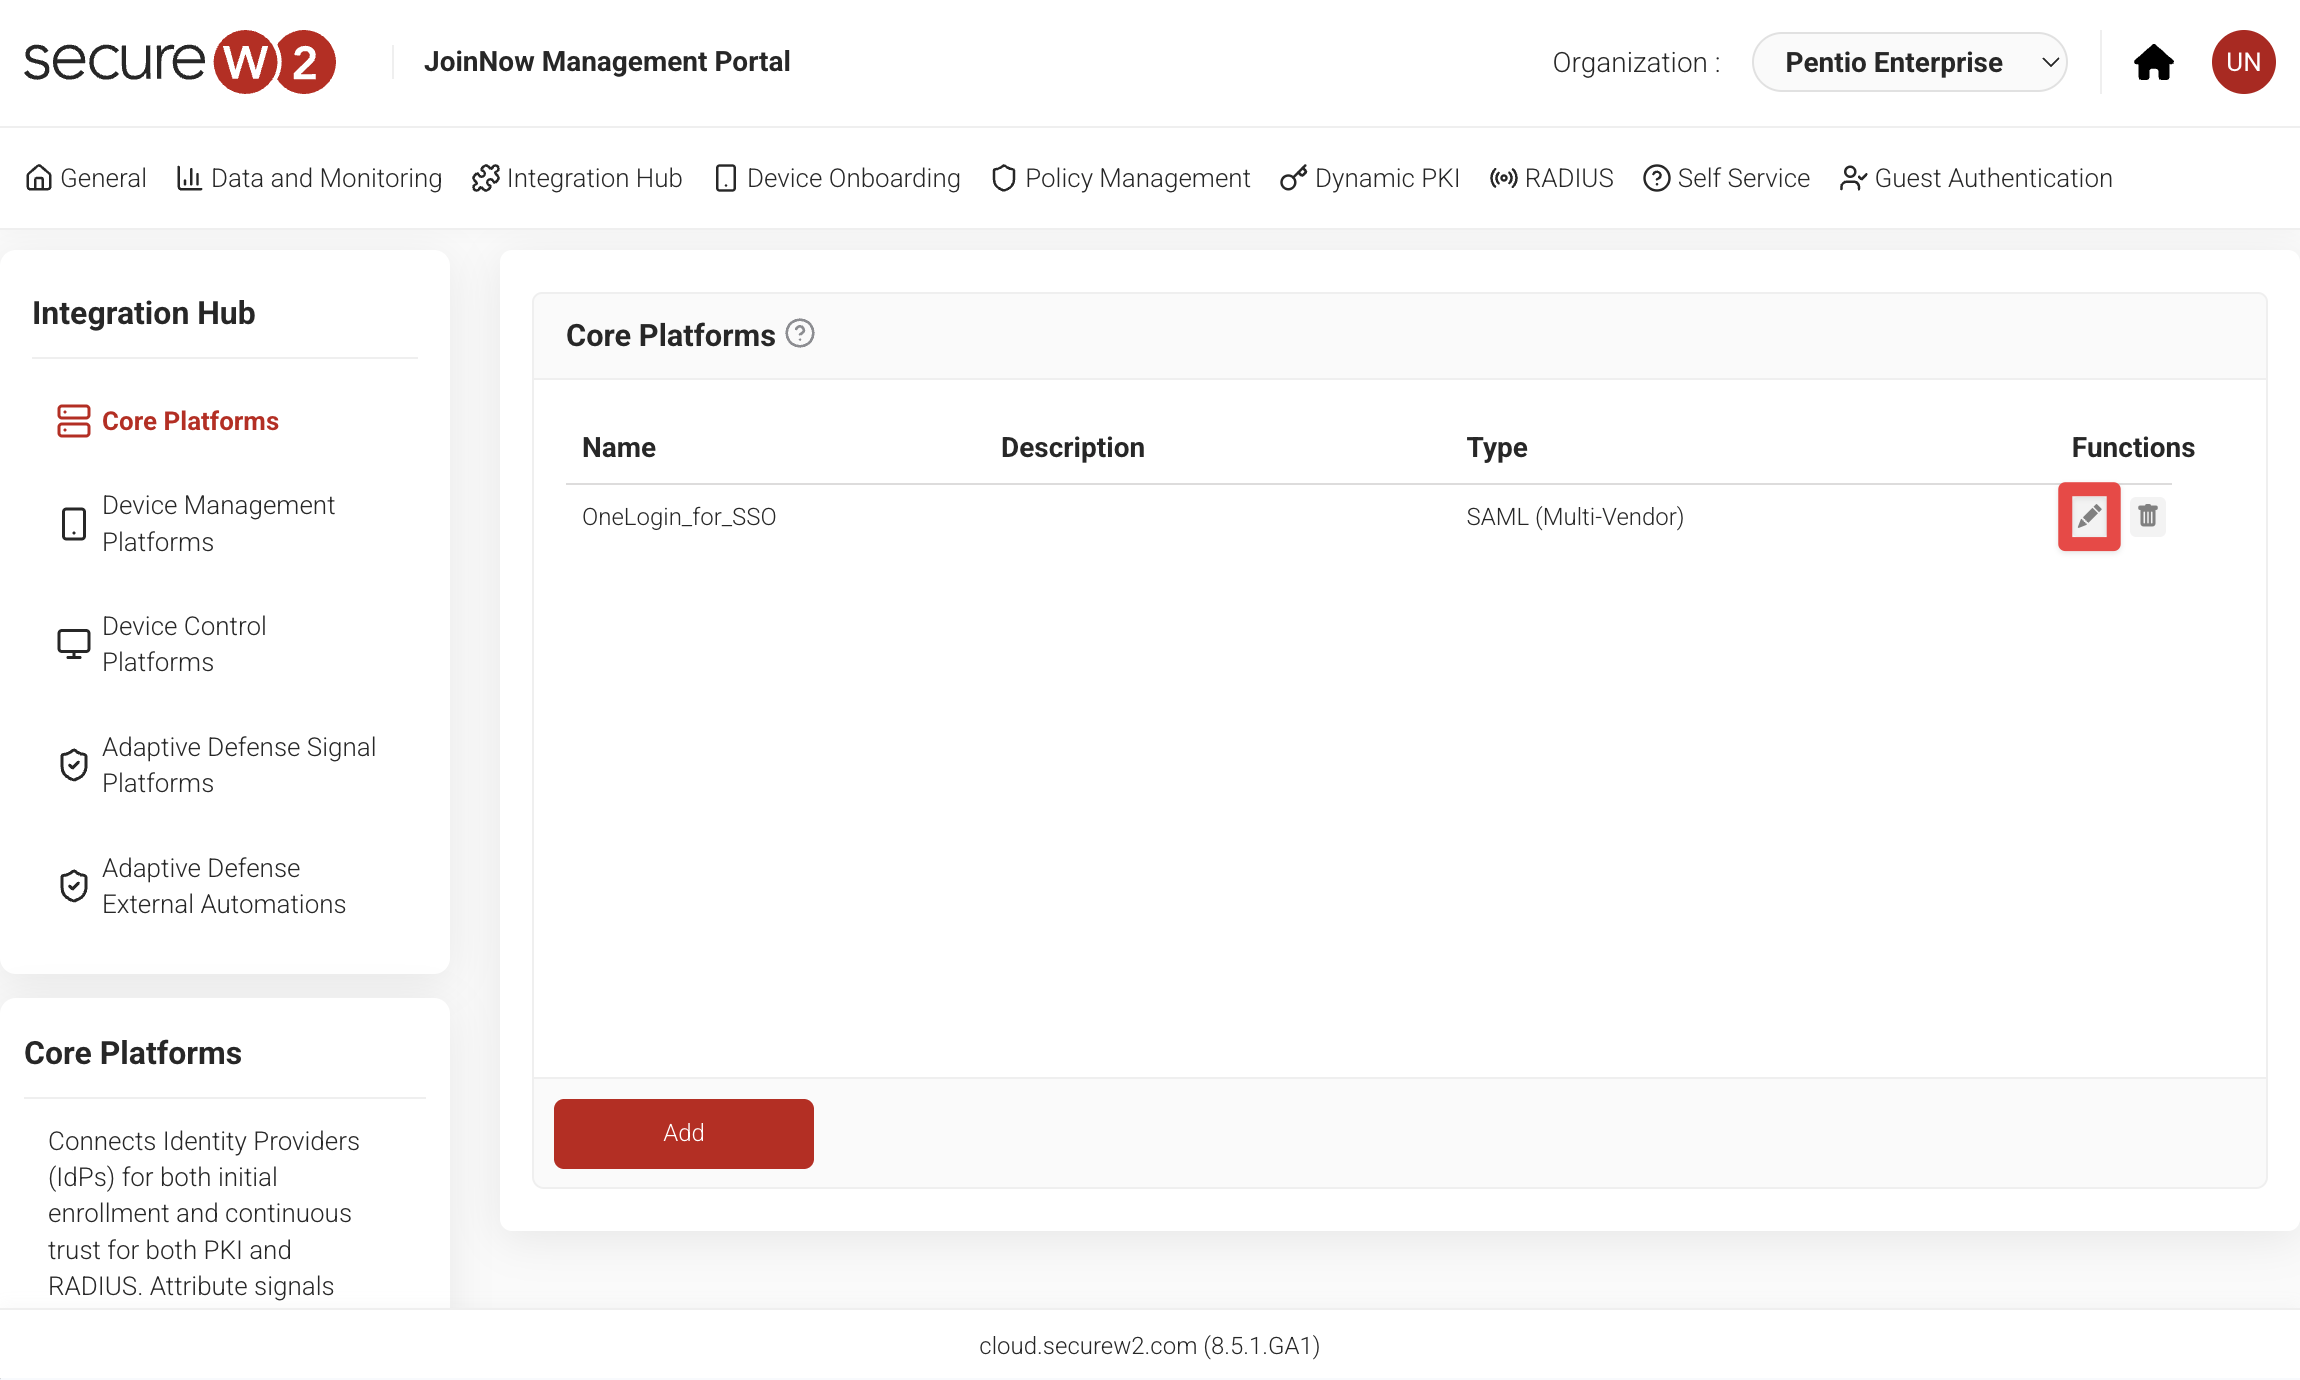Open the General menu
This screenshot has width=2300, height=1380.
pyautogui.click(x=86, y=178)
